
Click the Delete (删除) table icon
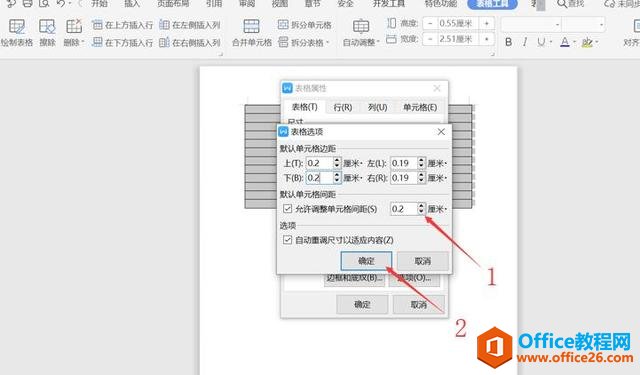coord(73,27)
